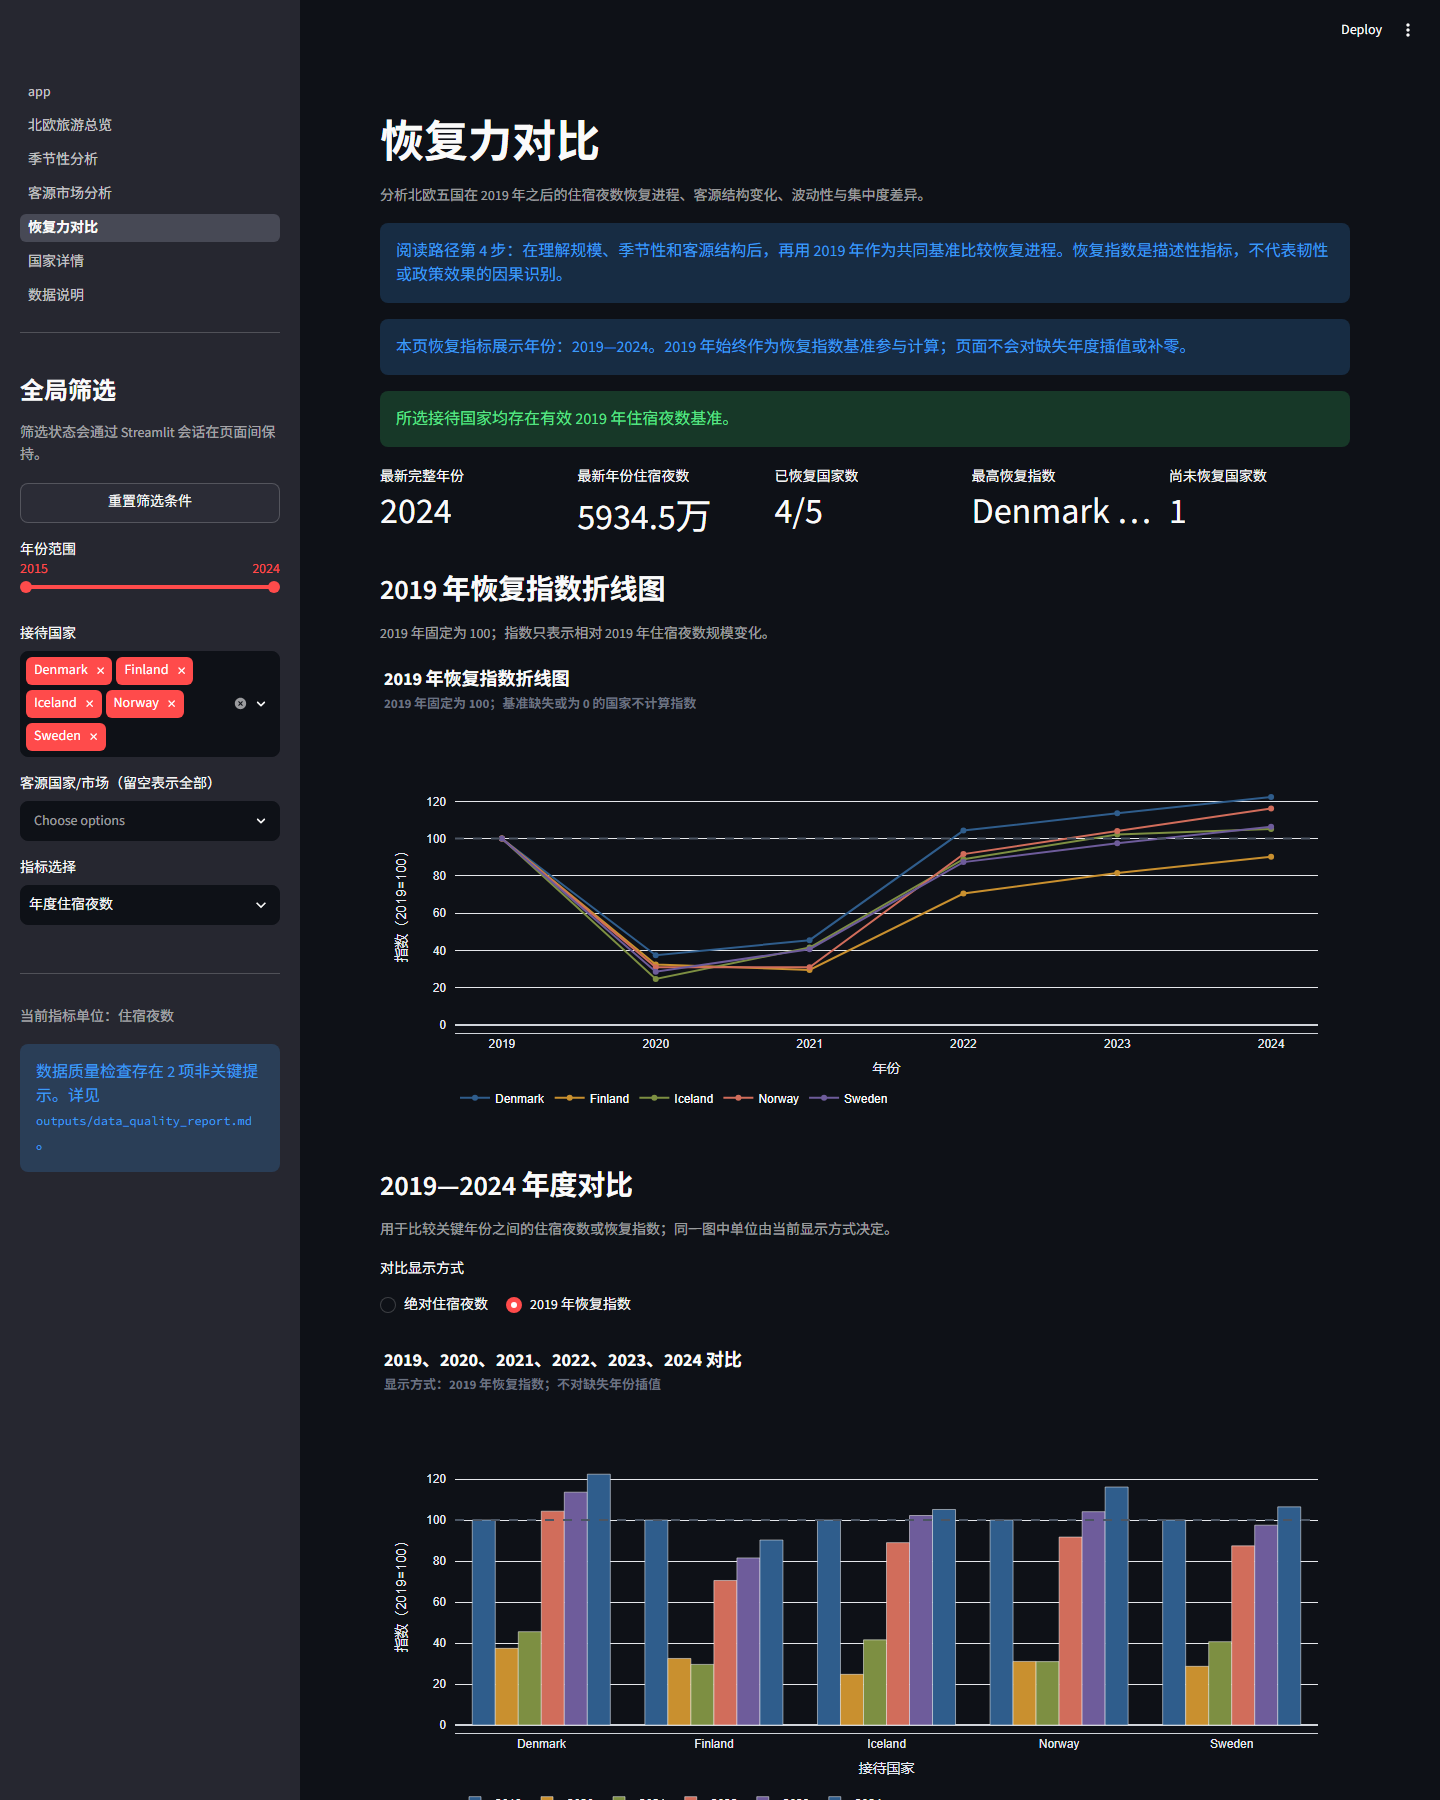Open the 指标选择 dropdown
The image size is (1440, 1800).
[x=150, y=905]
